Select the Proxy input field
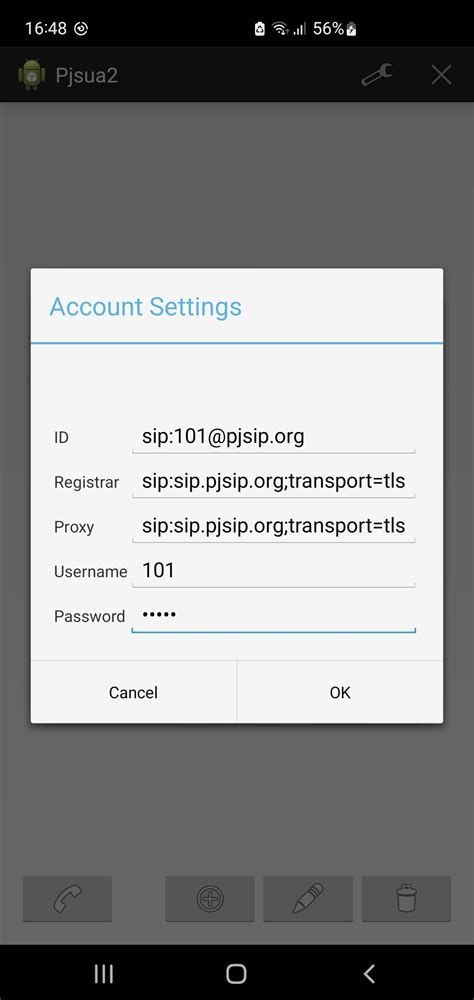This screenshot has height=1000, width=474. [x=274, y=527]
